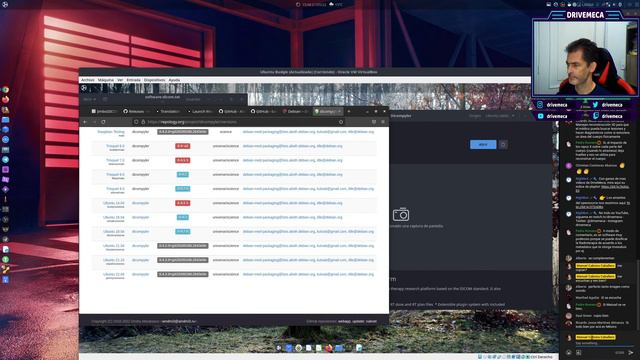Open maintainer email link in Trisquel 7.0 row
Viewport: 640px width, 360px height.
[292, 160]
